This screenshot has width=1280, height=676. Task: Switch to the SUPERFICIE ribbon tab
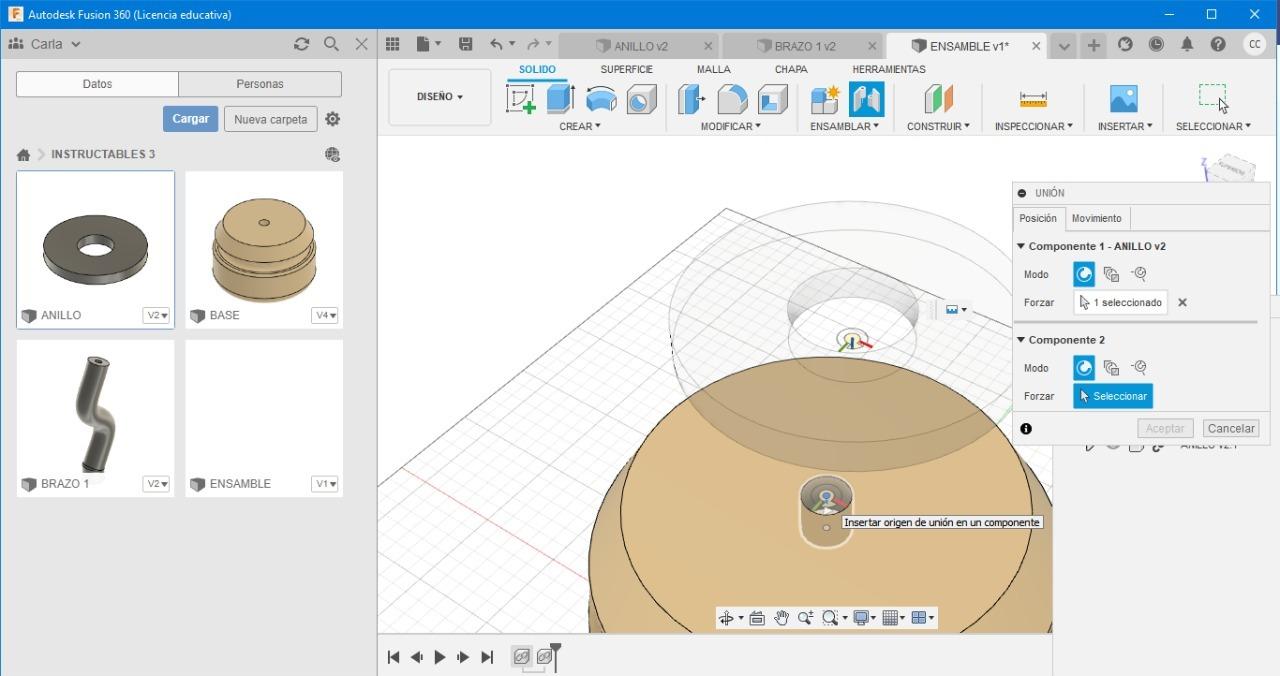(626, 69)
